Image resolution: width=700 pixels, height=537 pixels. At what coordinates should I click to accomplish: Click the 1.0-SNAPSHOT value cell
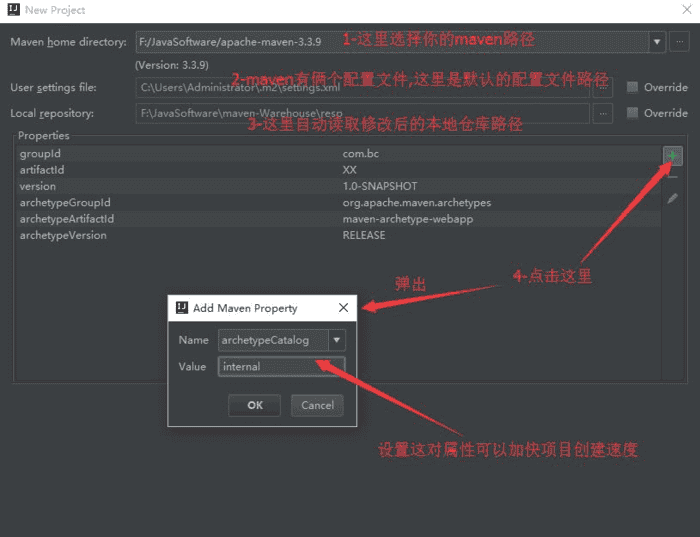click(x=380, y=186)
